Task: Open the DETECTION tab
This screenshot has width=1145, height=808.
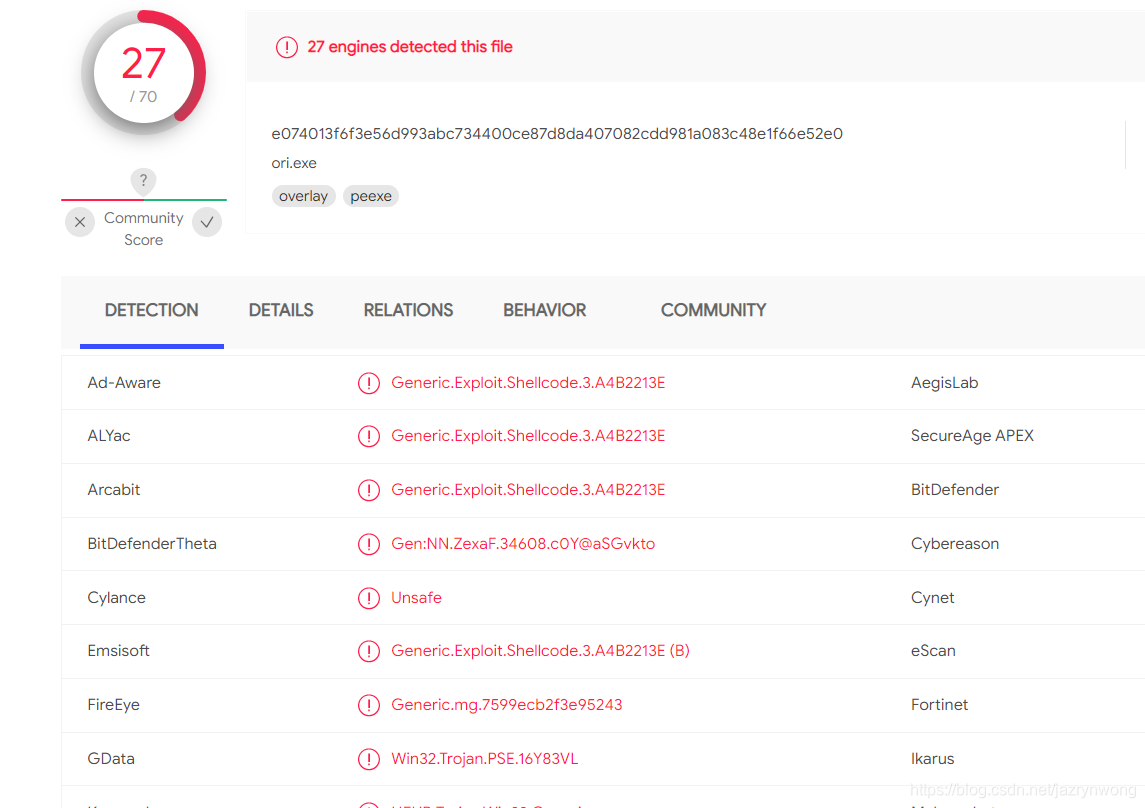Action: pos(151,310)
